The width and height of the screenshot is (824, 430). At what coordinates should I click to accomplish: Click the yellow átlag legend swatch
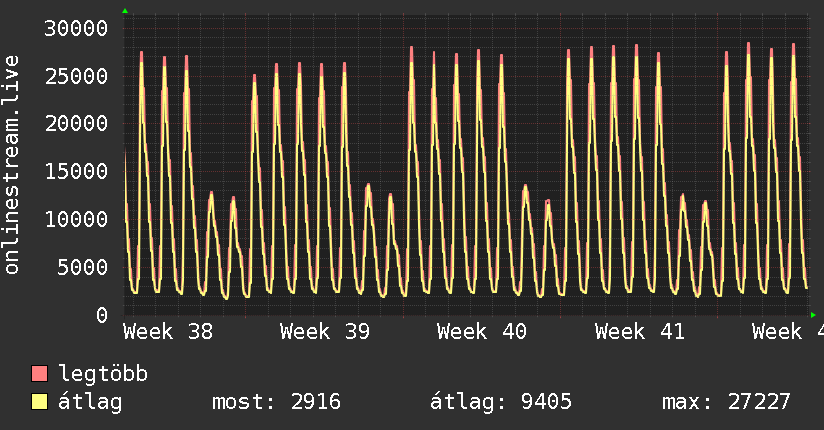tap(39, 401)
